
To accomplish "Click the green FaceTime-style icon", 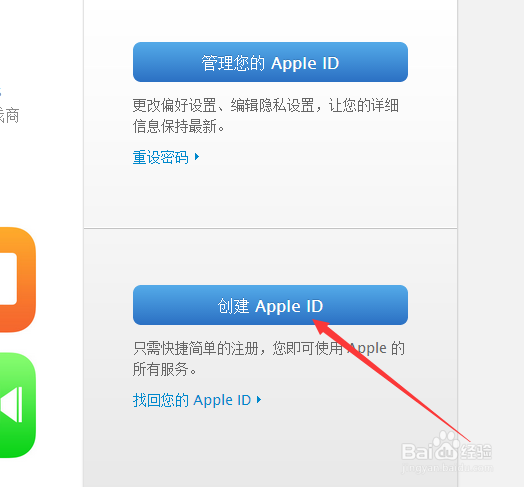I will coord(17,405).
